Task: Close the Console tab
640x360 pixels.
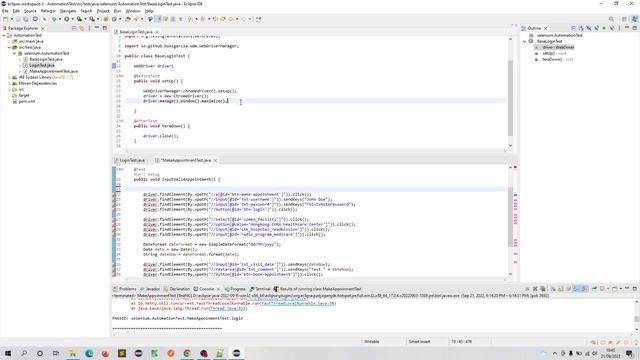Action: 218,289
